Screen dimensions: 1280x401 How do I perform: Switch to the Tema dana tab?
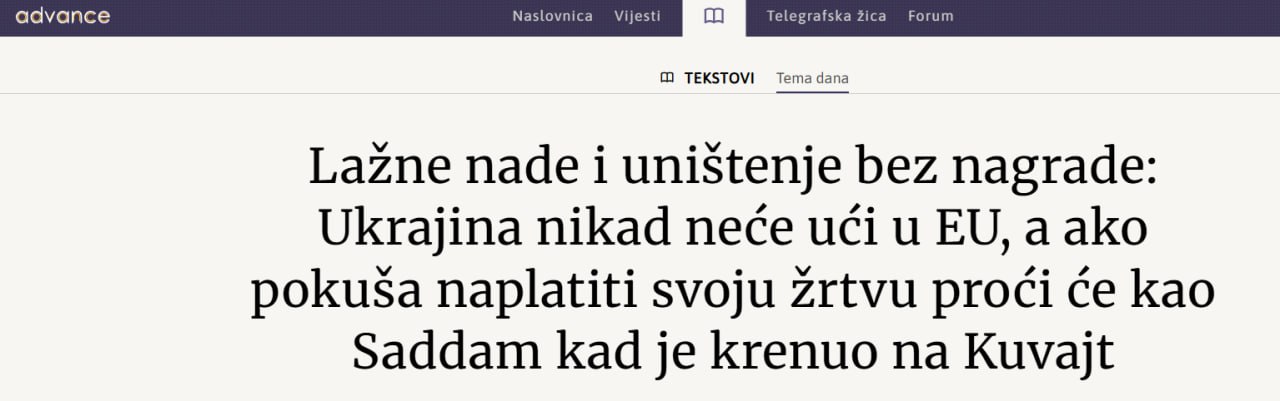point(812,78)
